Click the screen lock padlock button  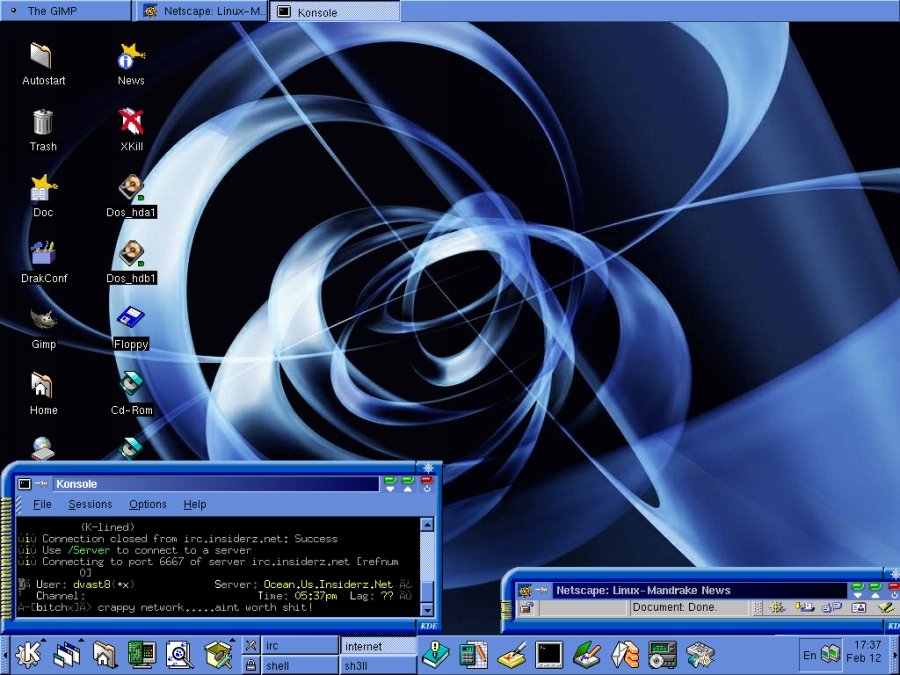coord(251,665)
